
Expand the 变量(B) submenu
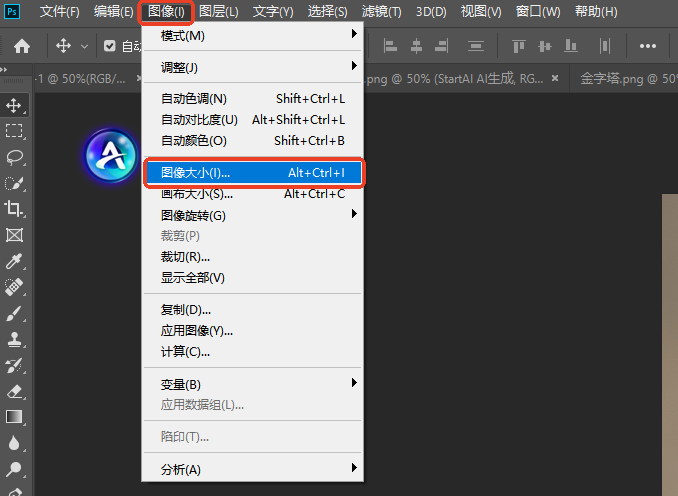(x=354, y=383)
